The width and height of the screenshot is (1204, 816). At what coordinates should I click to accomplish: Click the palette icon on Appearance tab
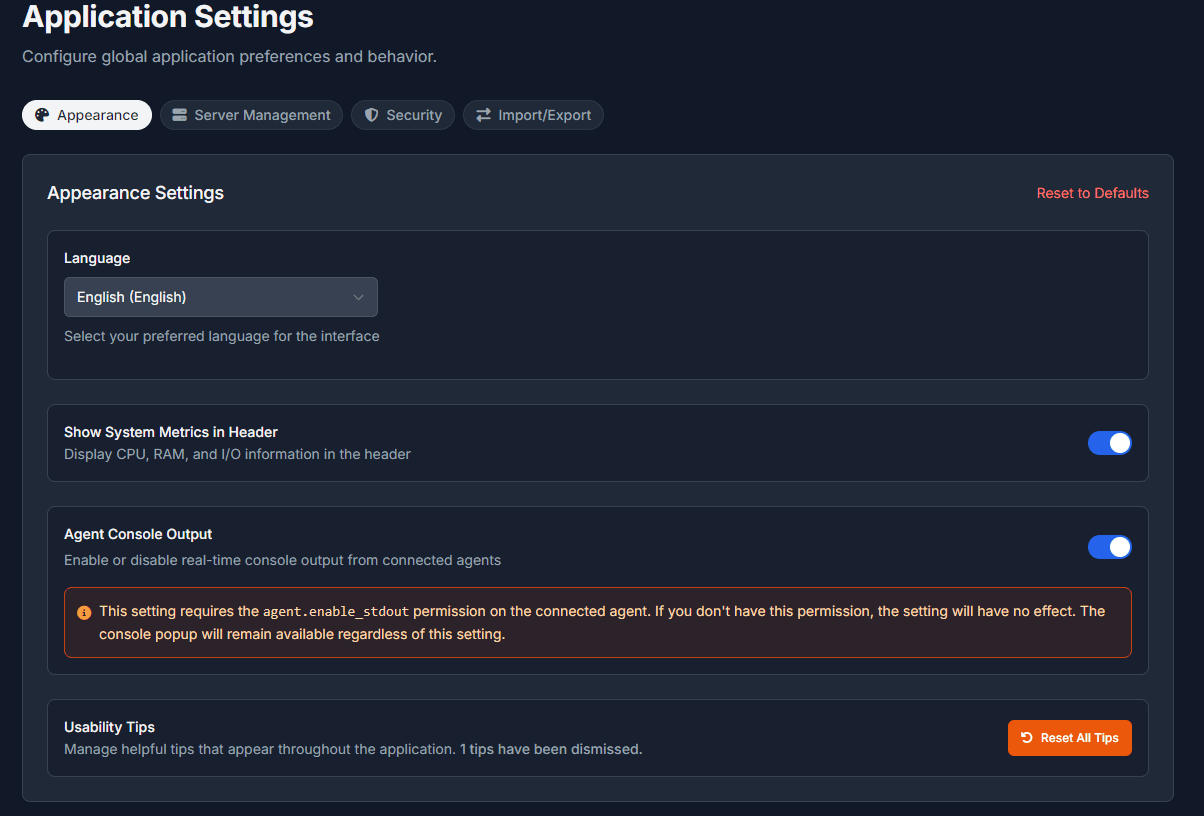click(42, 115)
